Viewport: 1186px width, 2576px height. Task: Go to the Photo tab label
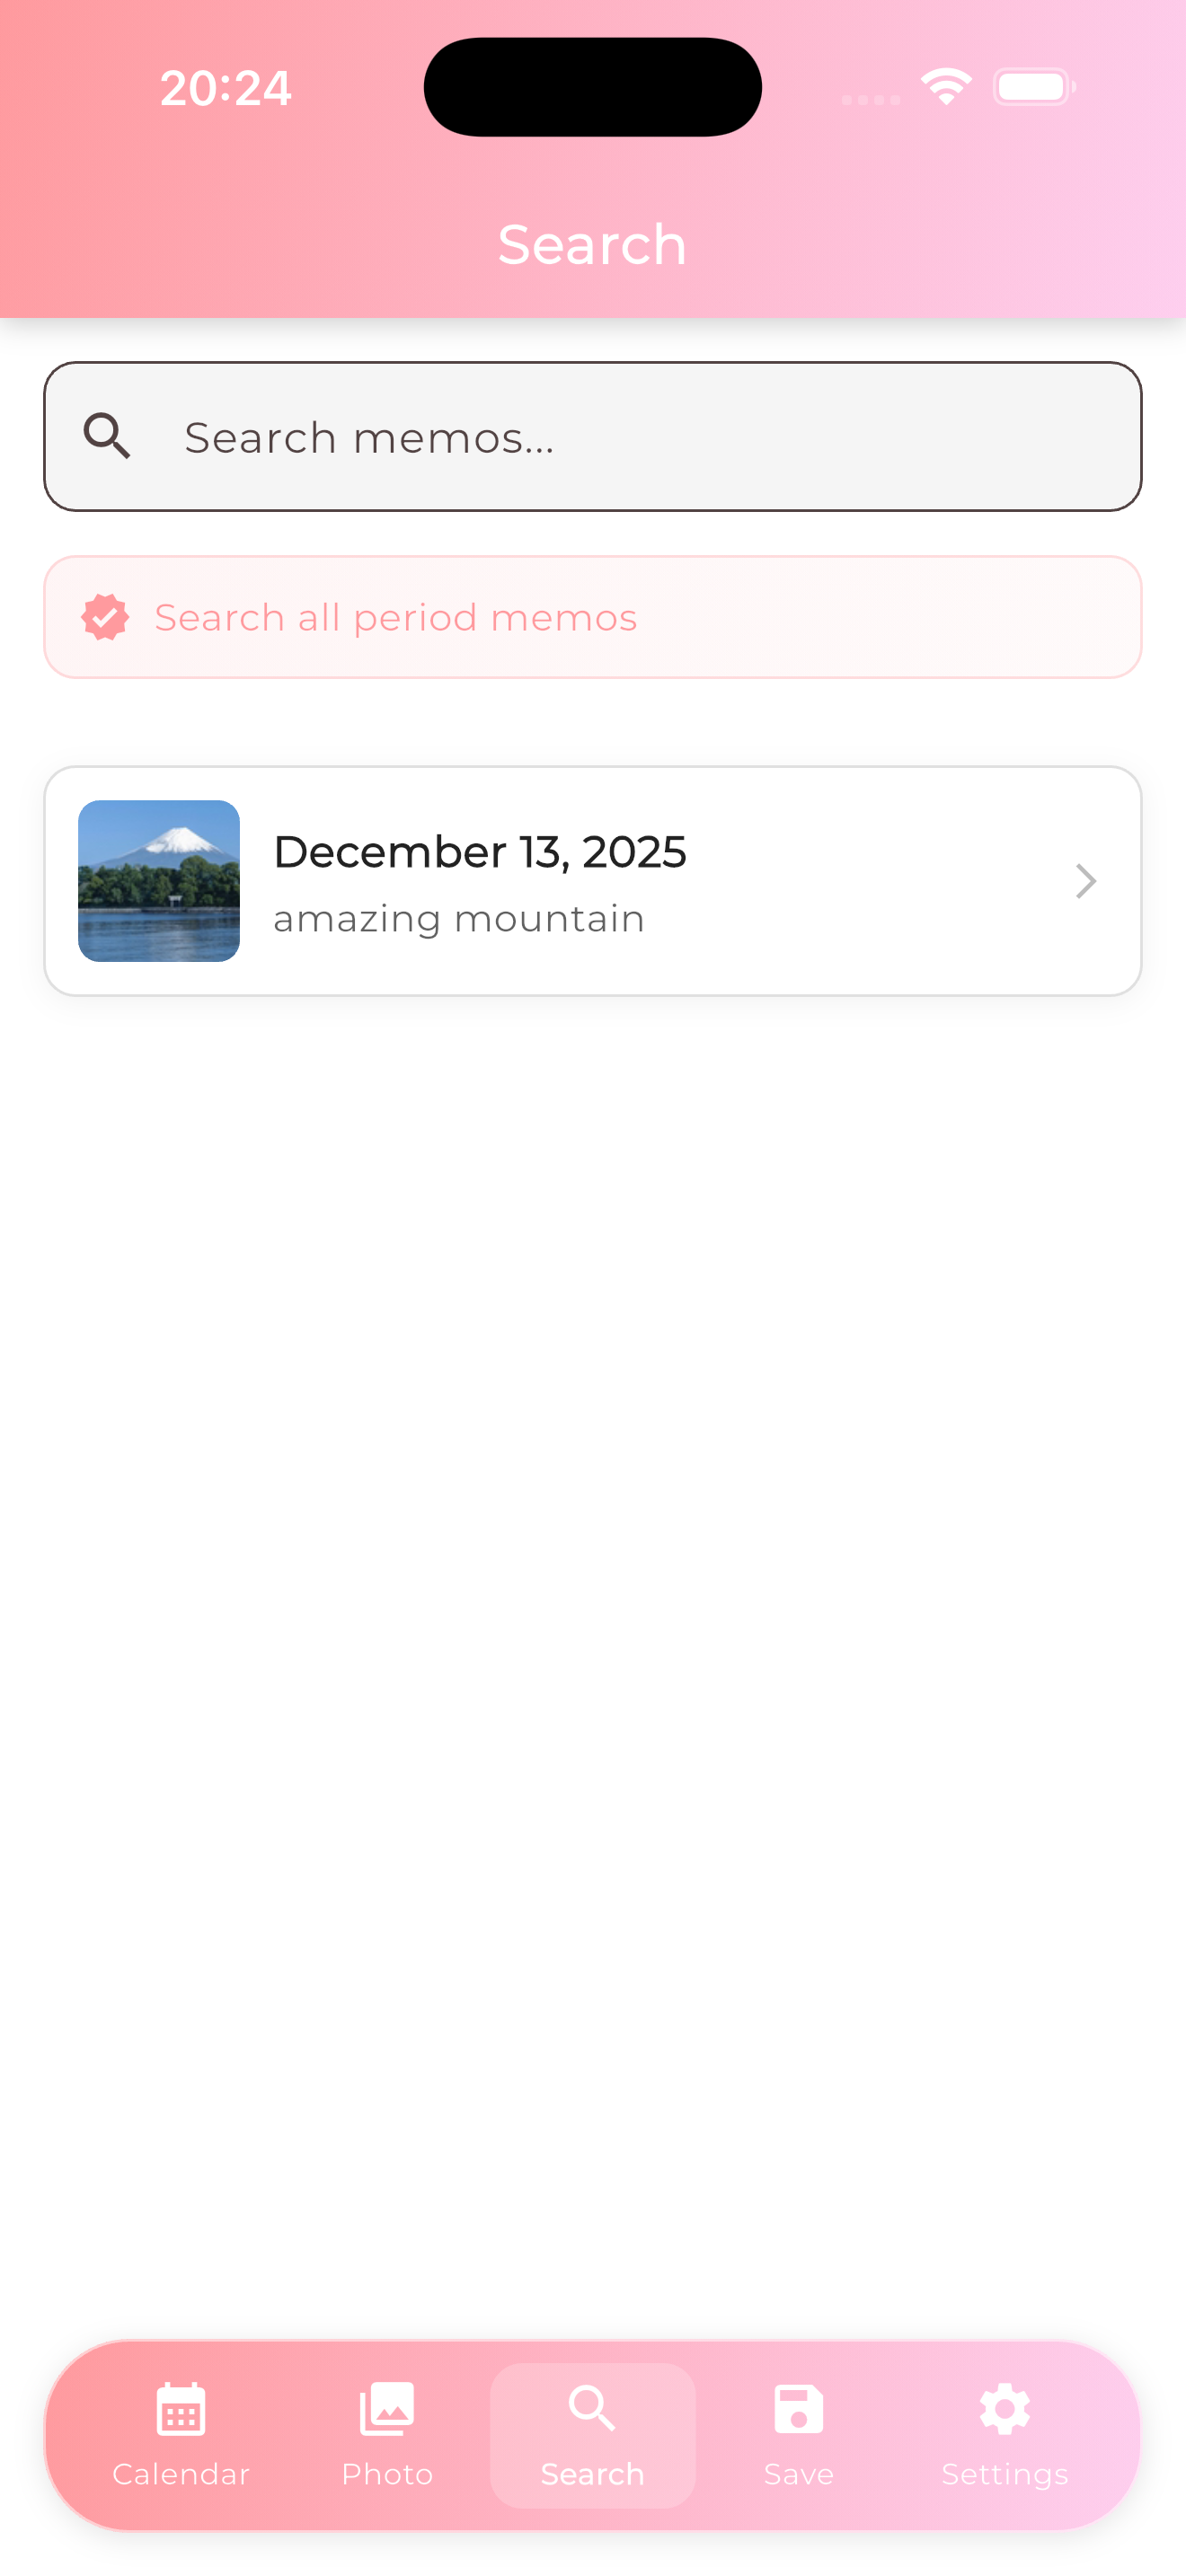pyautogui.click(x=387, y=2474)
